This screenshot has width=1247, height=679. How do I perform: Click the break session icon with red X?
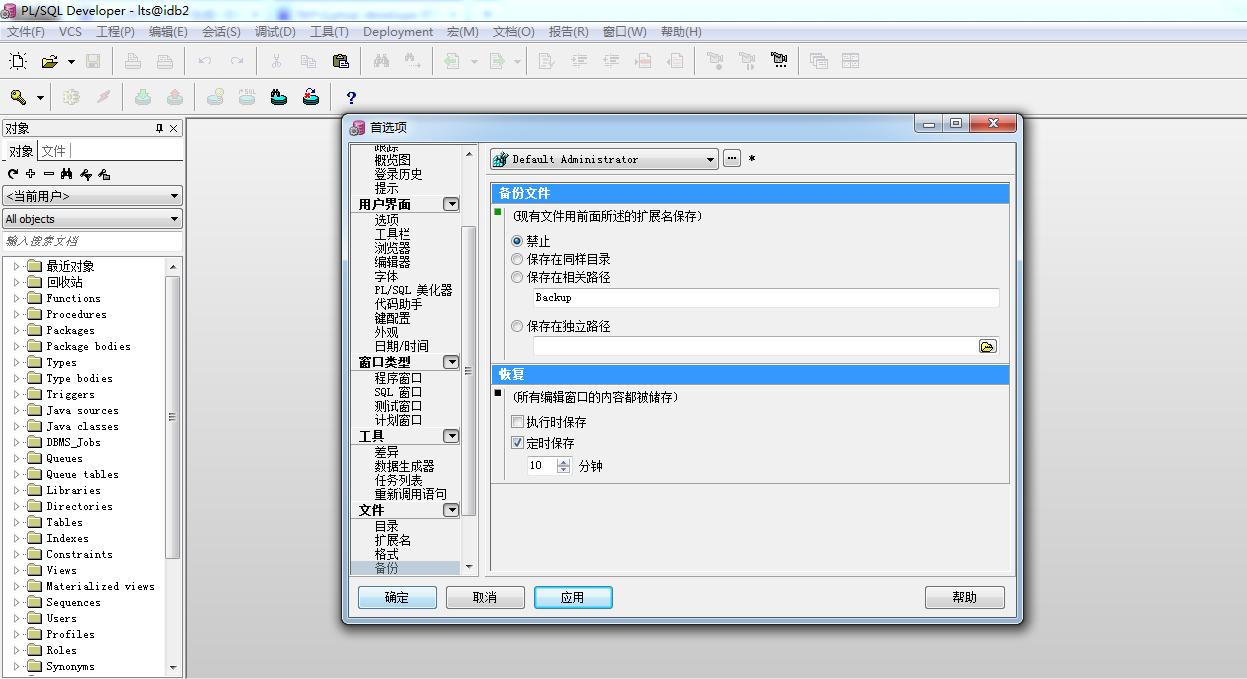point(311,97)
